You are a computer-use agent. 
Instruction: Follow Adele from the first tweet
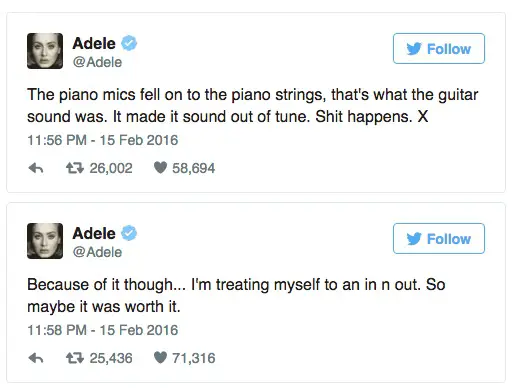pyautogui.click(x=439, y=49)
